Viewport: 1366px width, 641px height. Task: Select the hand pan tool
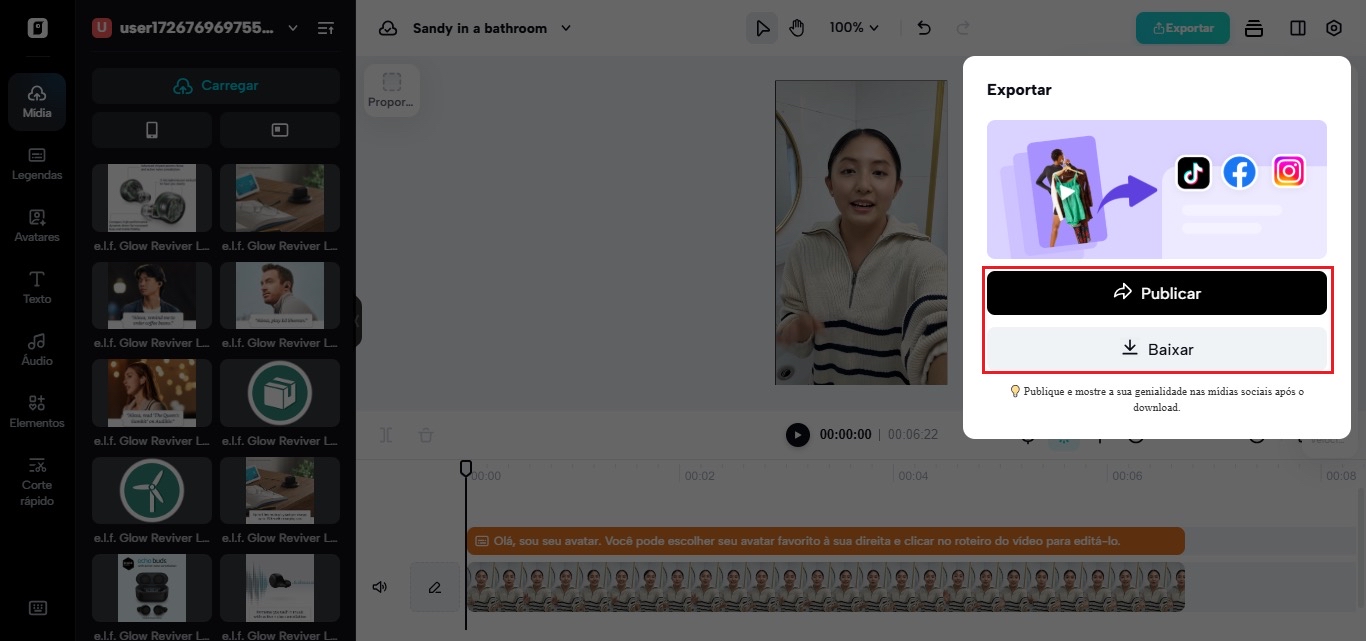[x=796, y=28]
